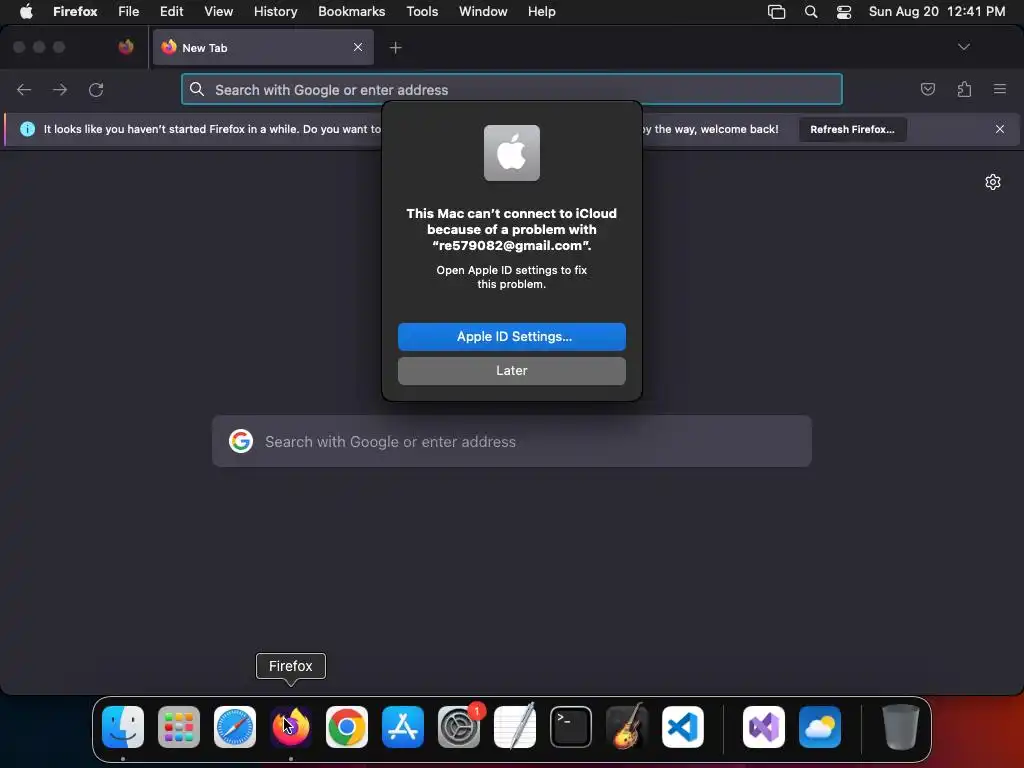Screen dimensions: 1024x768
Task: Open the Bookmarks menu
Action: coord(351,12)
